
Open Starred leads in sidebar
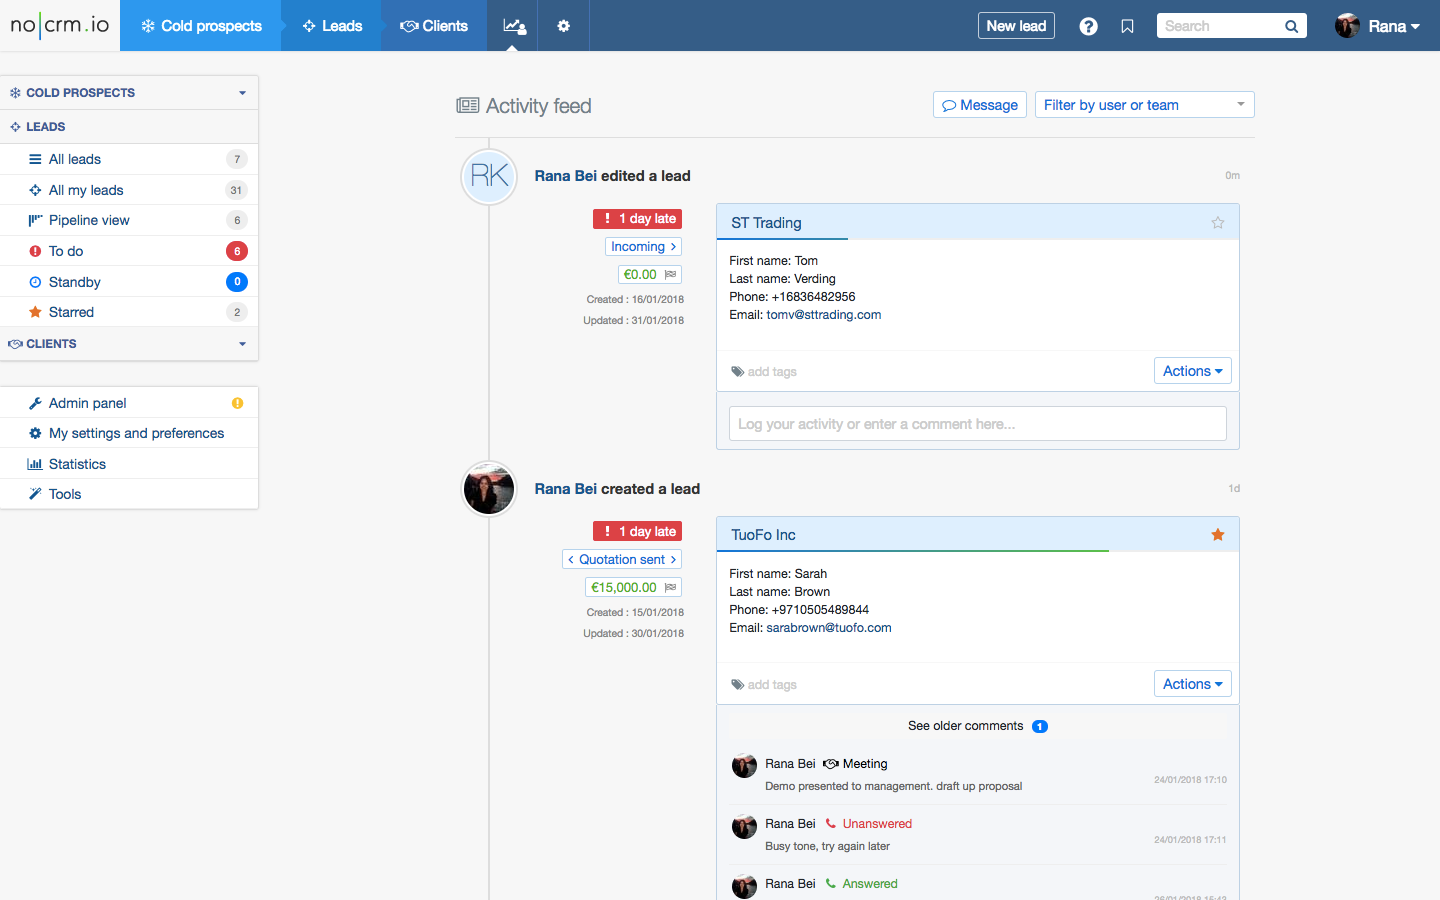129,312
